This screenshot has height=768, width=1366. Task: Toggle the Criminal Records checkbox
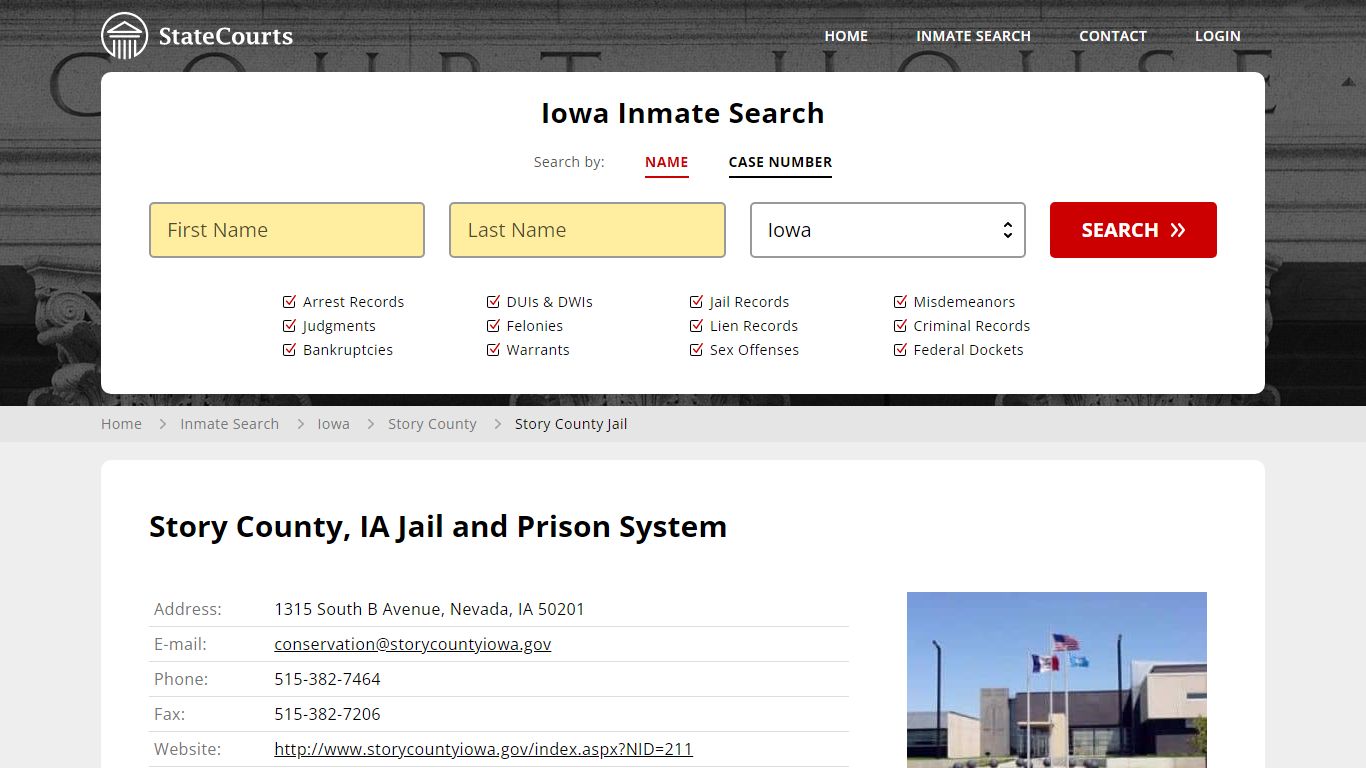pyautogui.click(x=900, y=326)
